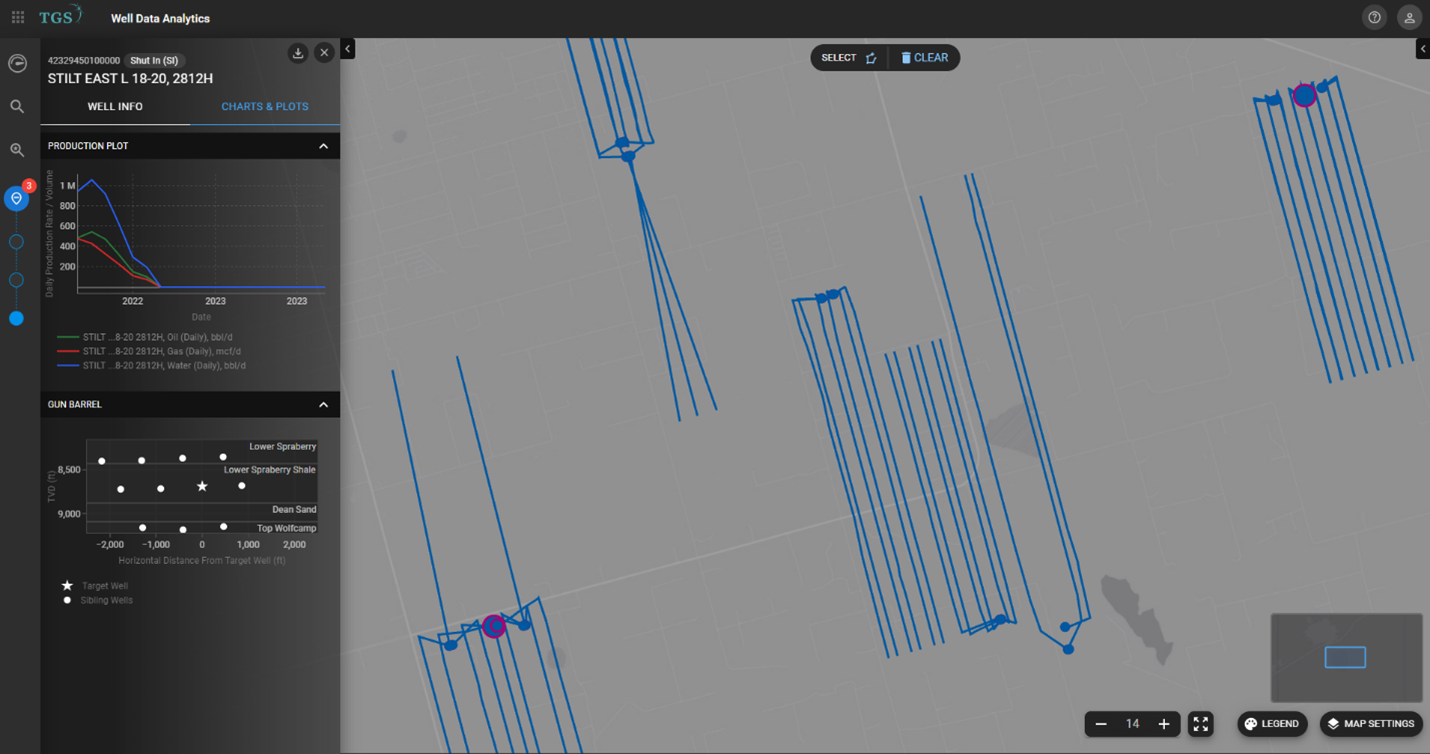Expand the right side panel arrow
Viewport: 1430px width, 754px height.
pos(1422,48)
